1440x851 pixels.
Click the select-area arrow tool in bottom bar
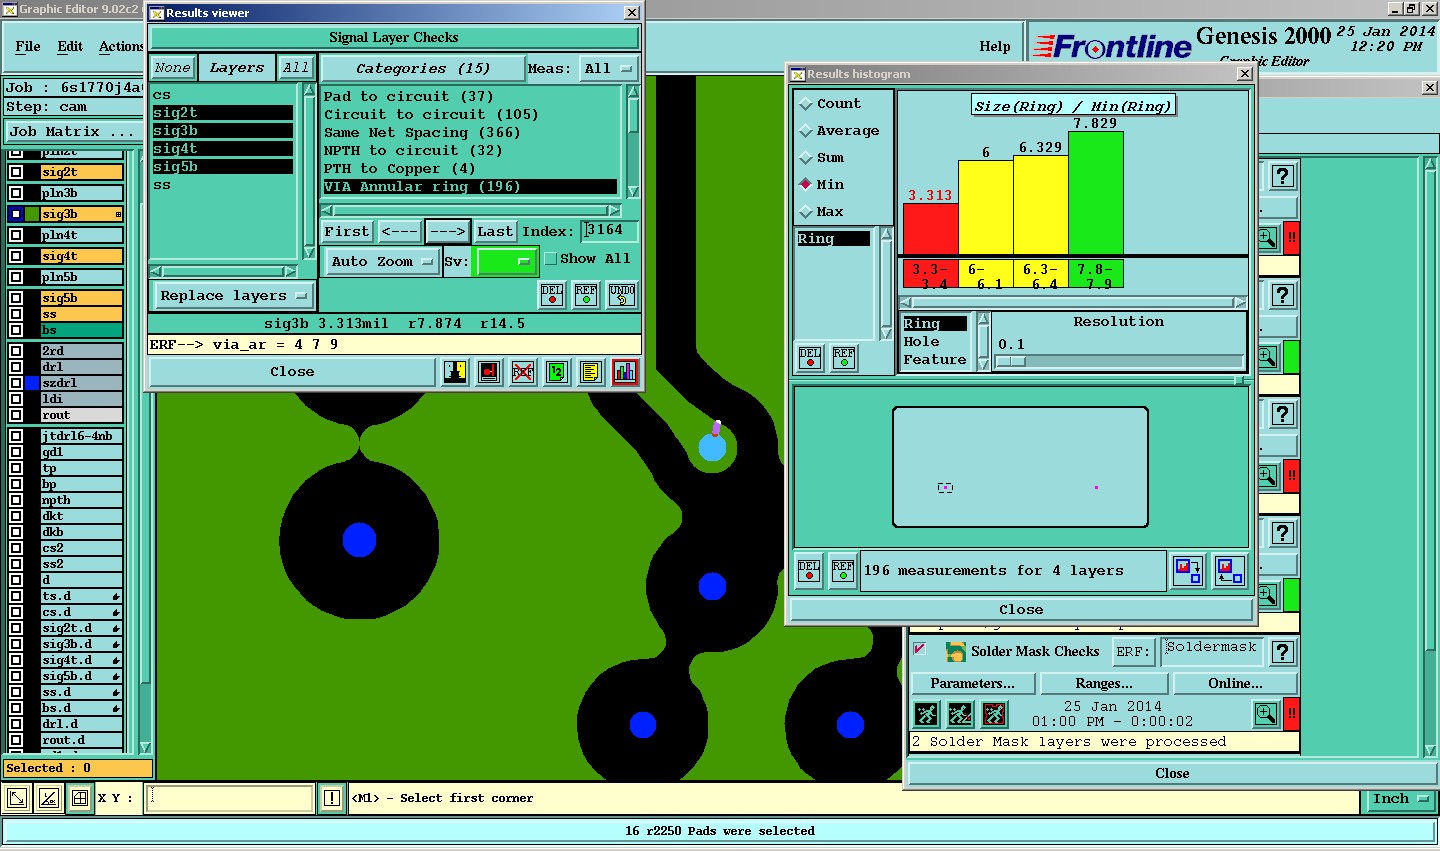pos(17,798)
